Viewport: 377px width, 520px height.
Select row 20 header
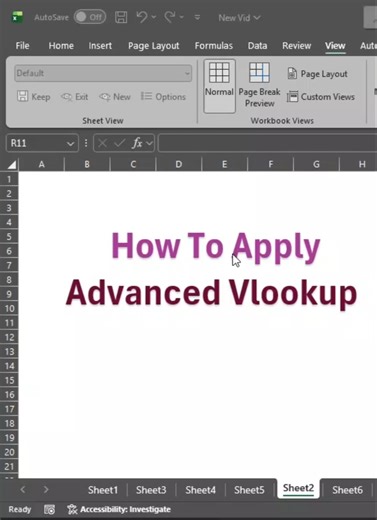coord(9,452)
